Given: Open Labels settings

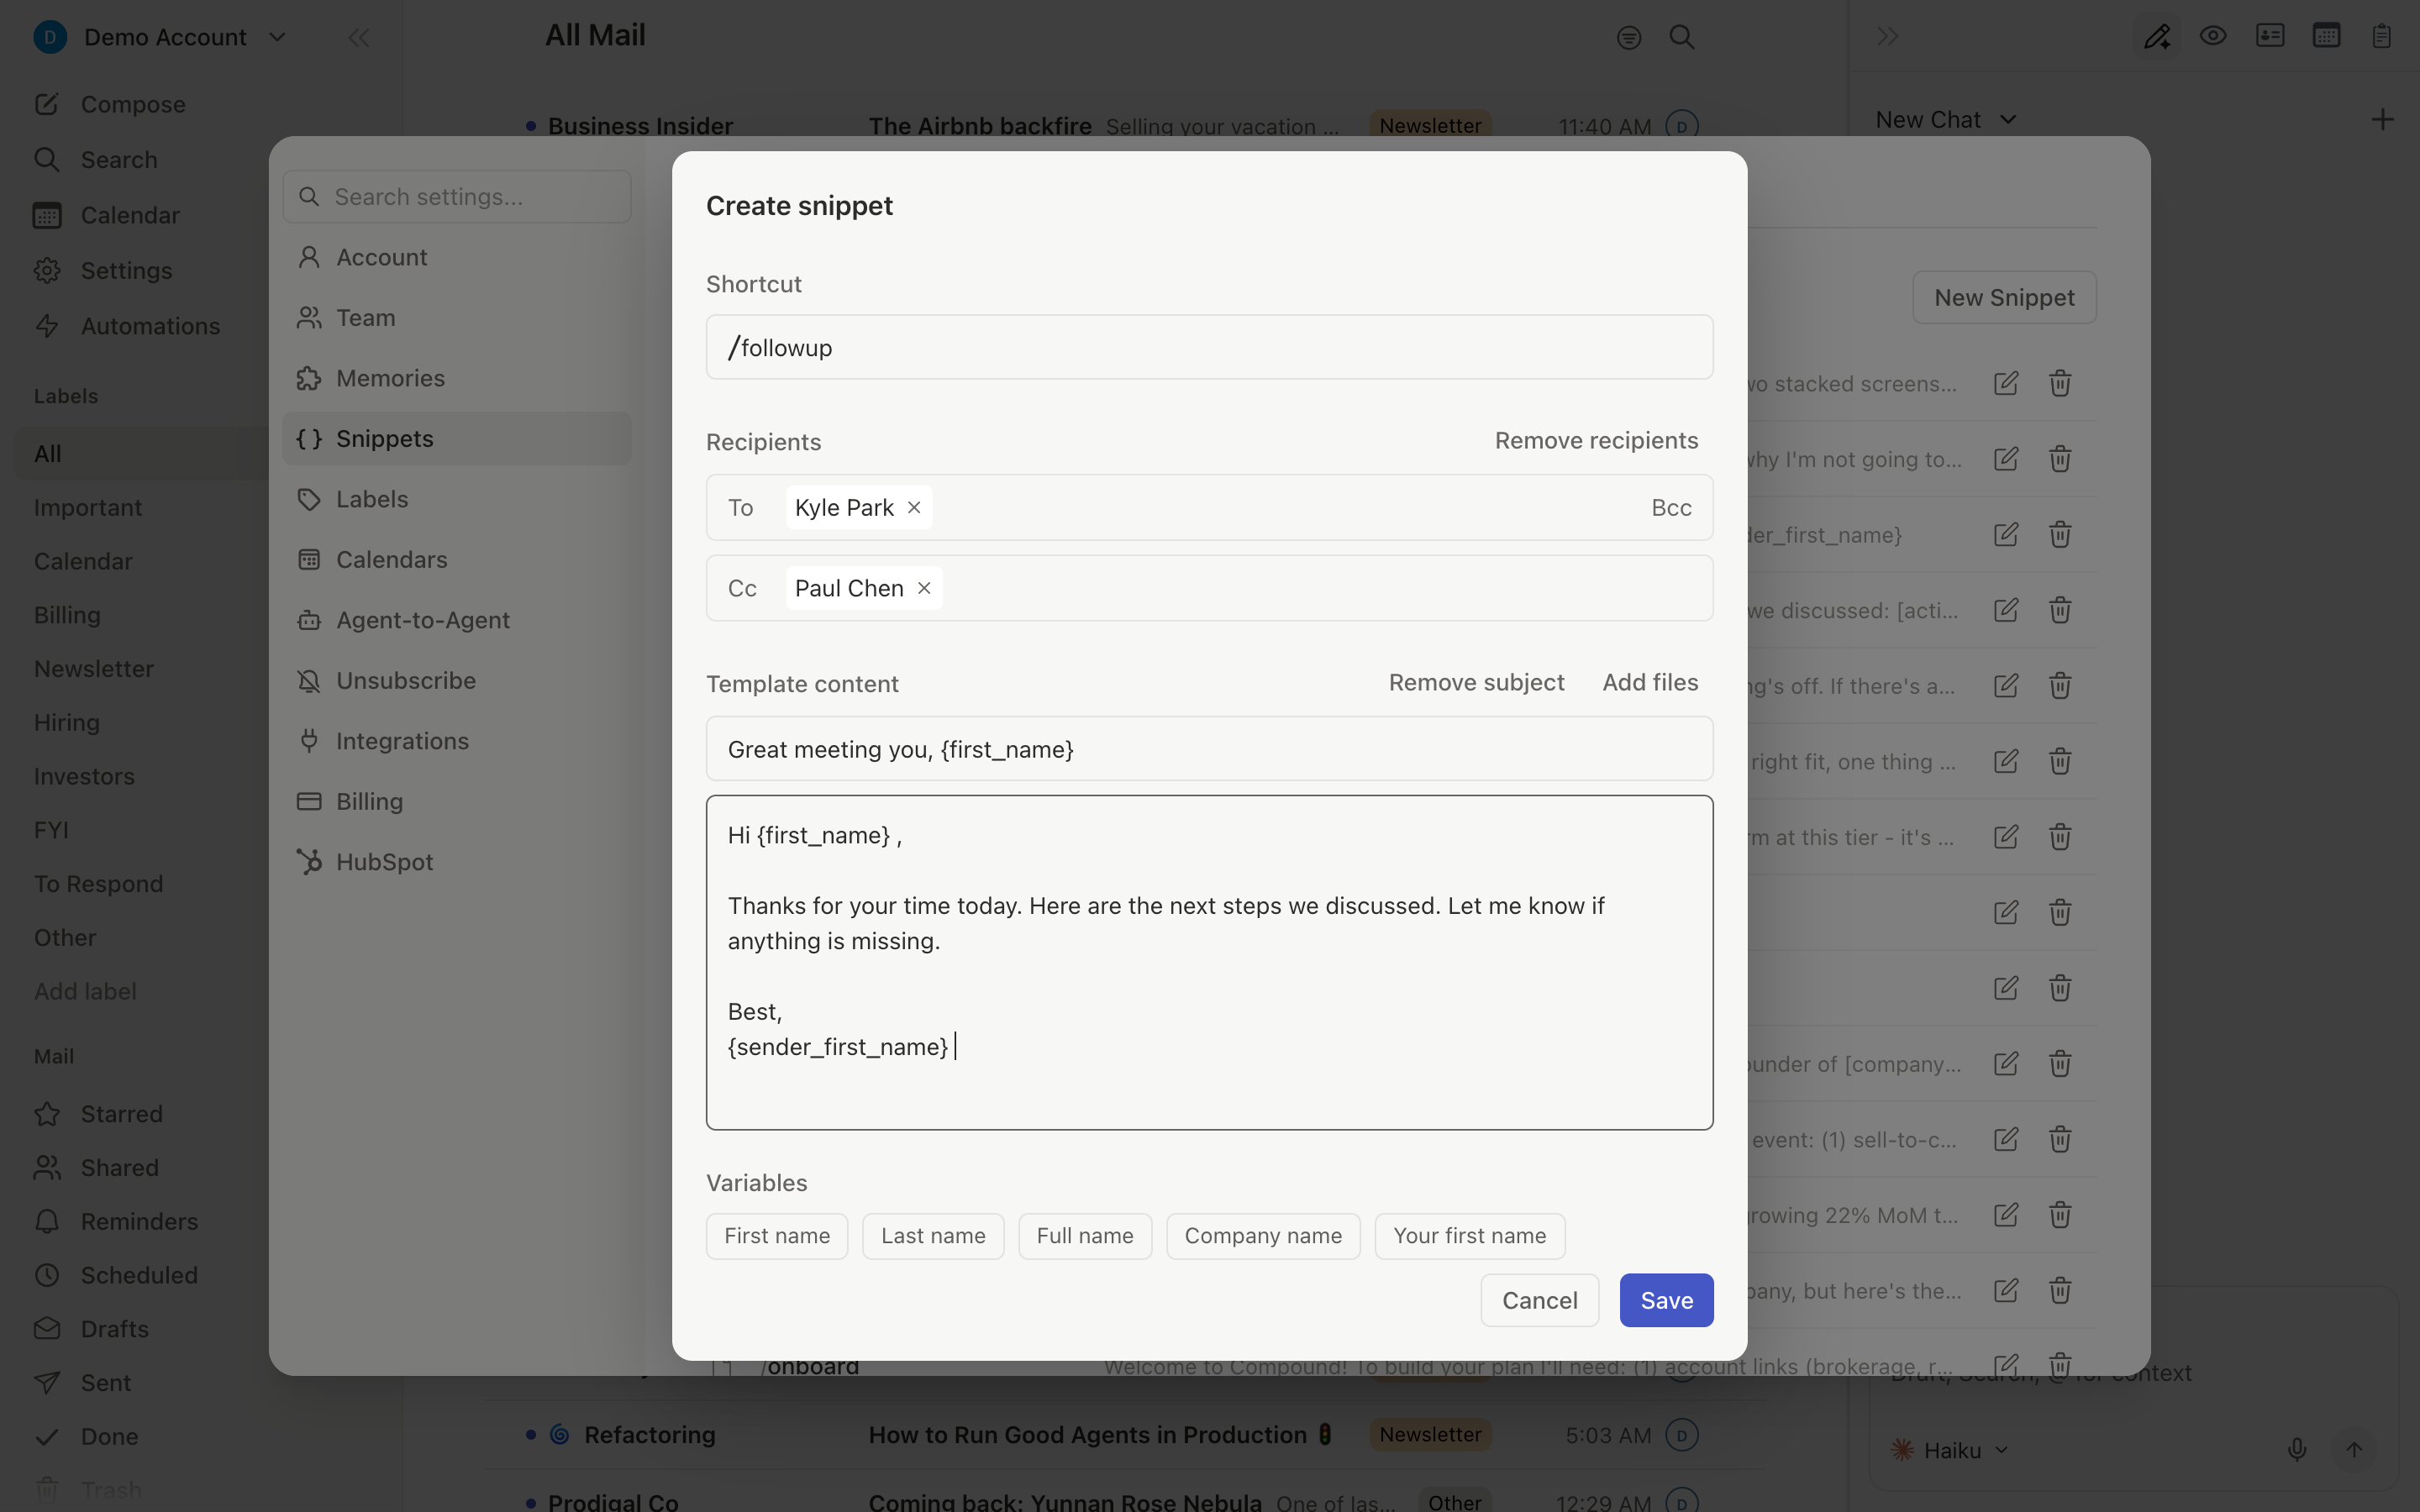Looking at the screenshot, I should coord(457,499).
